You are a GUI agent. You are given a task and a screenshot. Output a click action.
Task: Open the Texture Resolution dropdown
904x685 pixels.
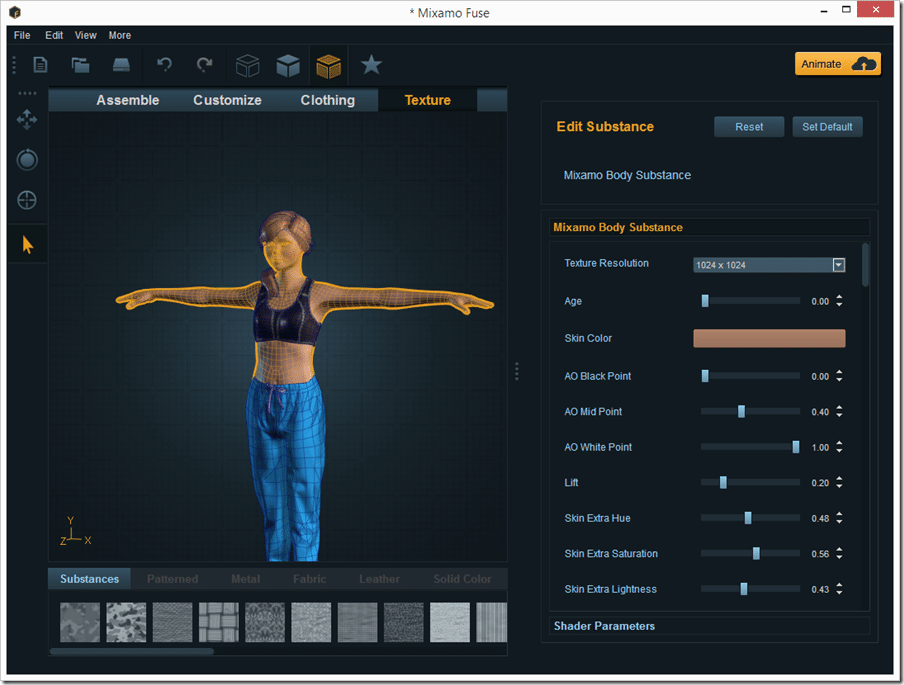tap(769, 265)
